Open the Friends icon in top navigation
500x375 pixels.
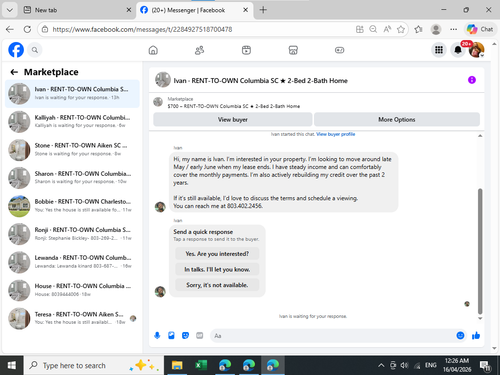pyautogui.click(x=199, y=50)
